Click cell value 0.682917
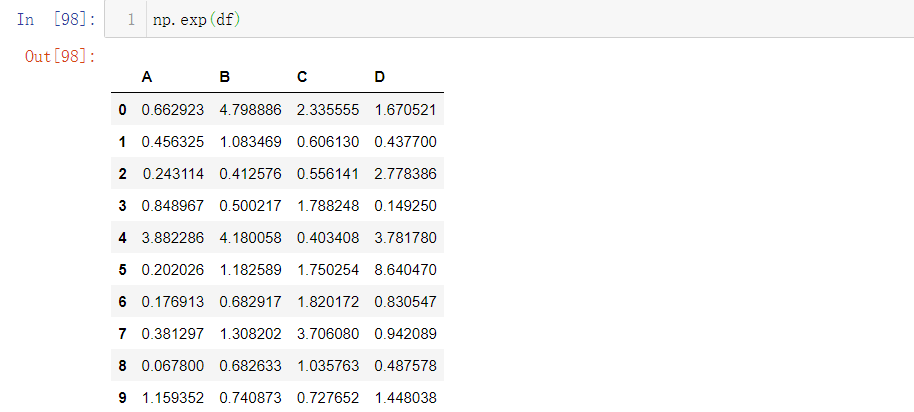Viewport: 914px width, 412px height. coord(251,302)
